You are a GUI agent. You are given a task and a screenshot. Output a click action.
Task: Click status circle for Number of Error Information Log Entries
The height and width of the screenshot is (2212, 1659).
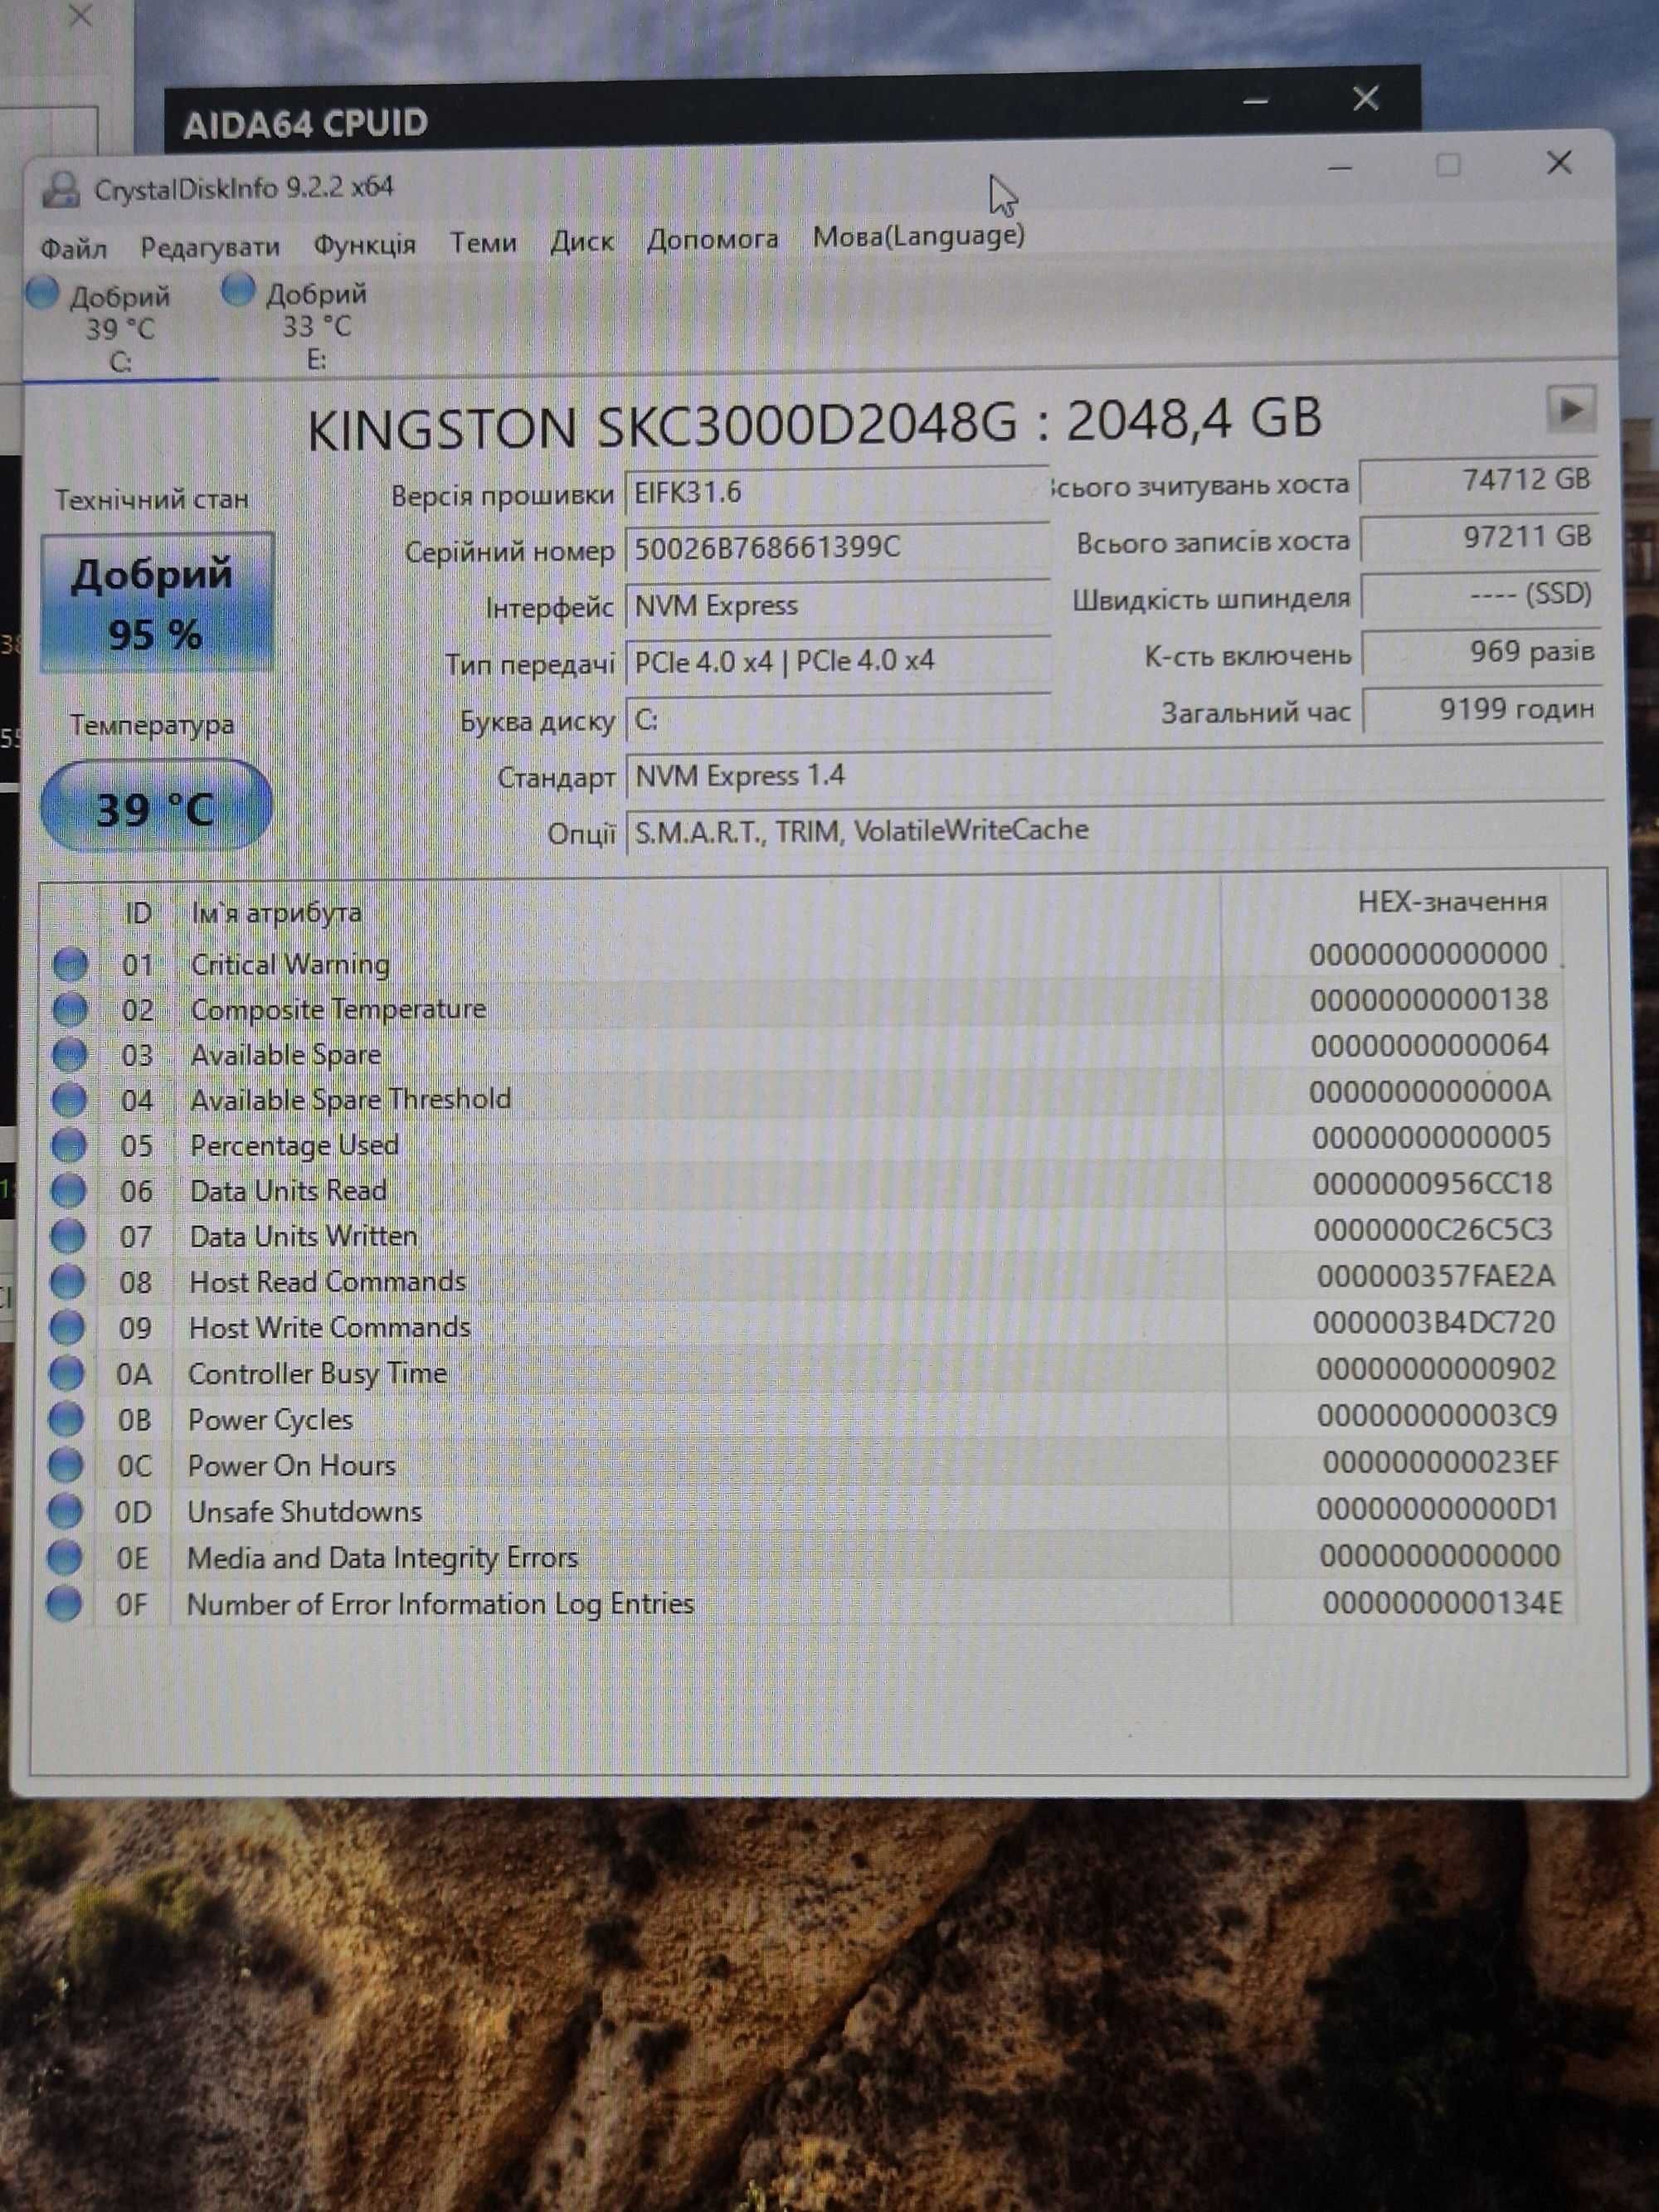coord(64,1604)
